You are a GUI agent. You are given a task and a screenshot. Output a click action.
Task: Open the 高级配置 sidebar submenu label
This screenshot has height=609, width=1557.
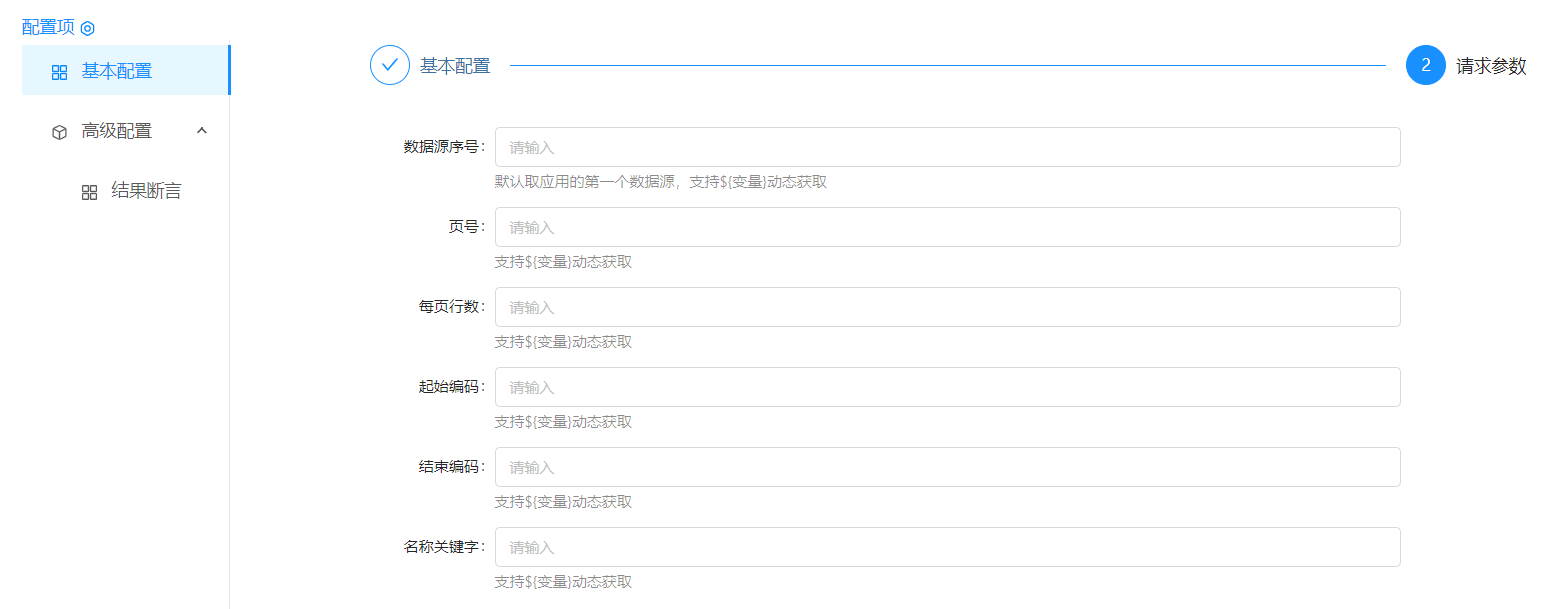(x=117, y=131)
